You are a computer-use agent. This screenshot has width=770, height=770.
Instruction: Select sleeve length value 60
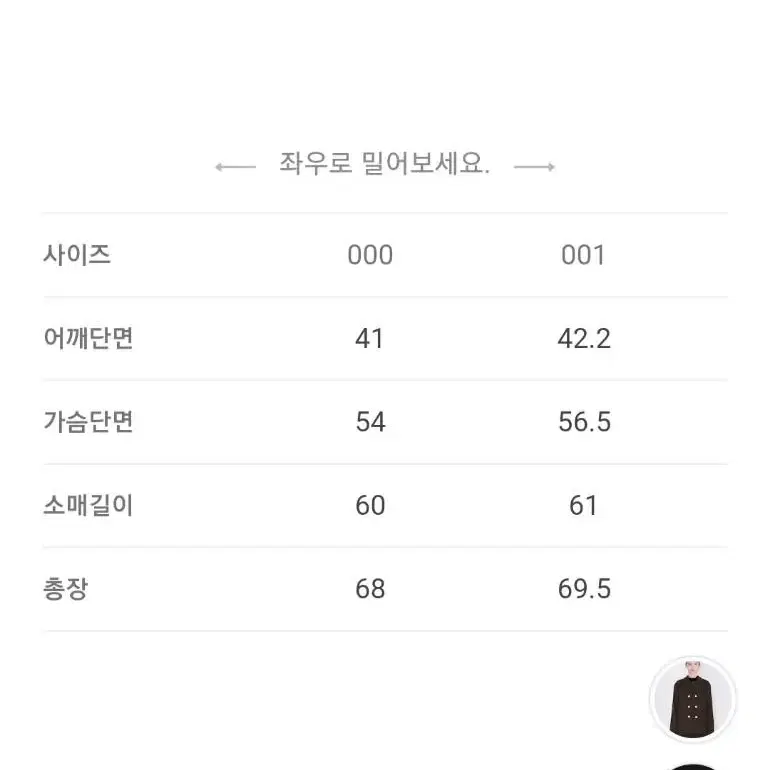(x=370, y=506)
